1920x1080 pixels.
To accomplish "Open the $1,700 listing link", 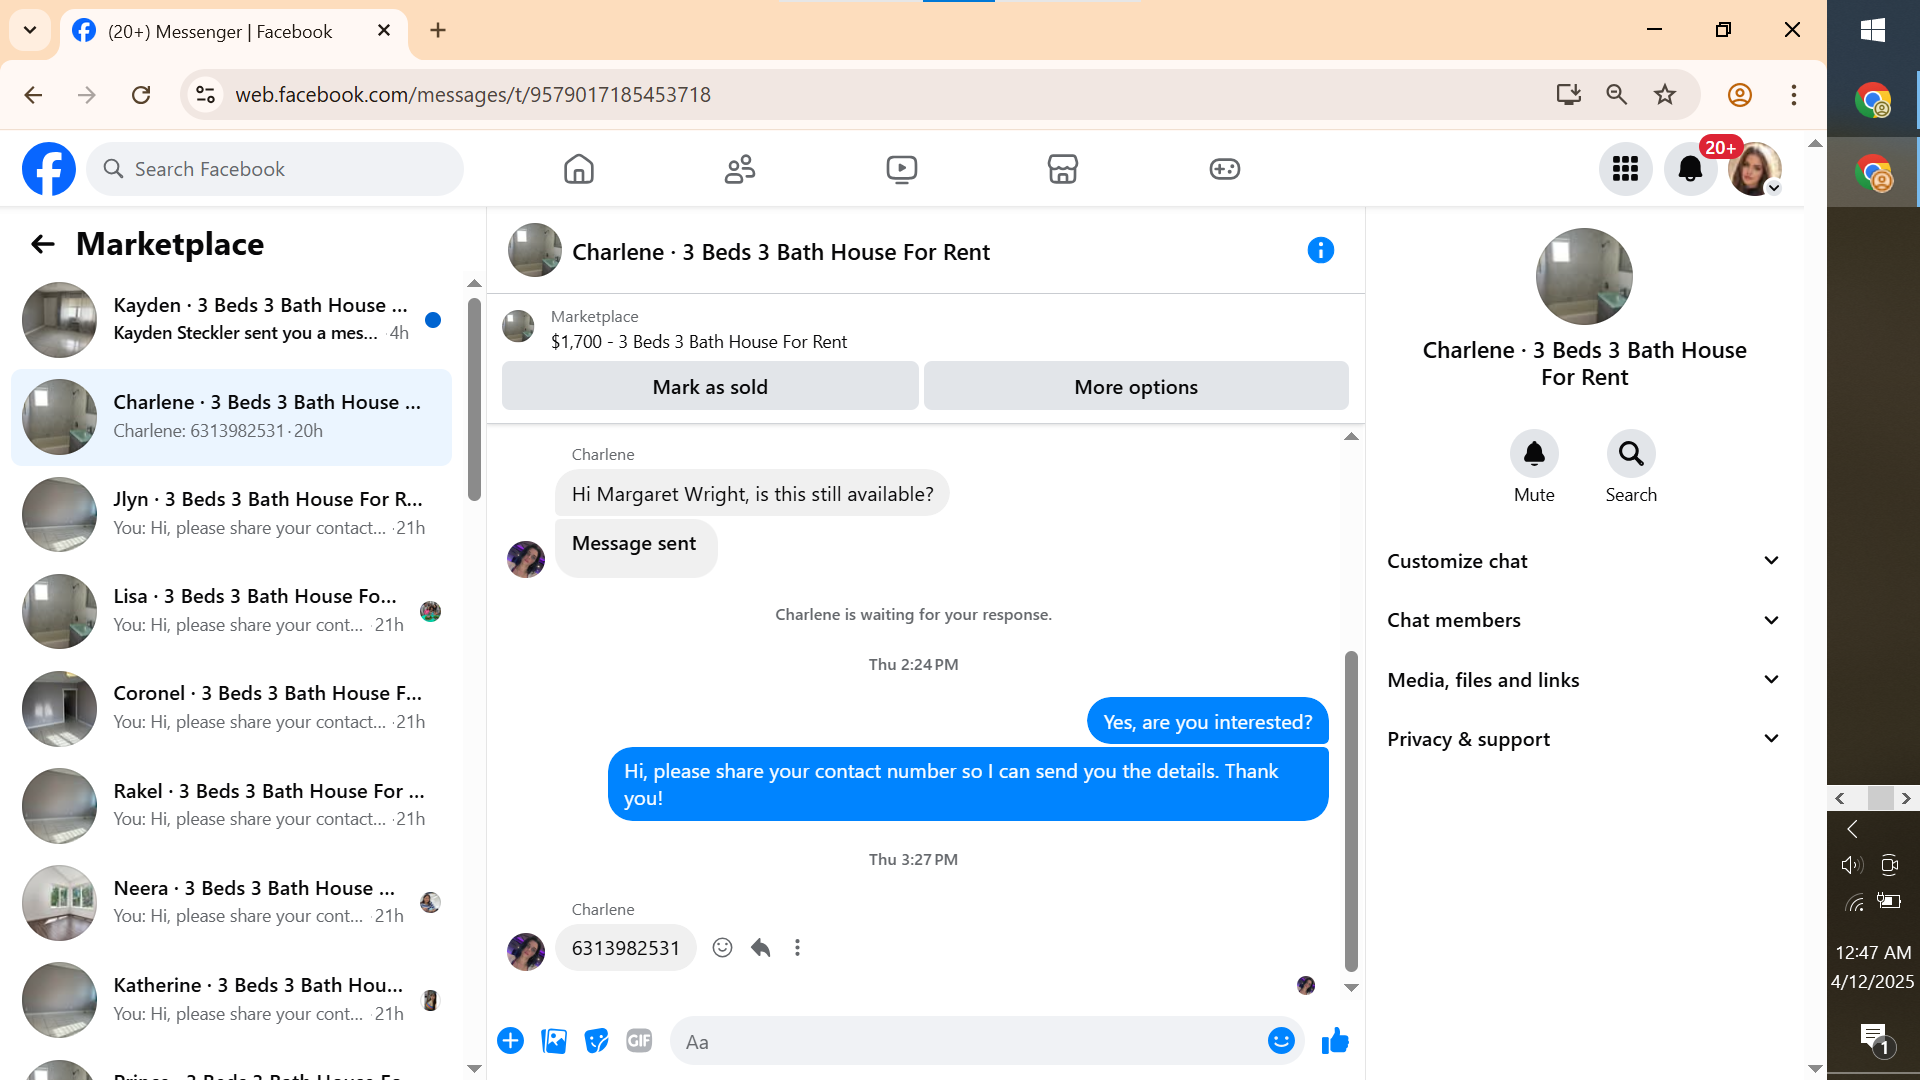I will [x=698, y=342].
